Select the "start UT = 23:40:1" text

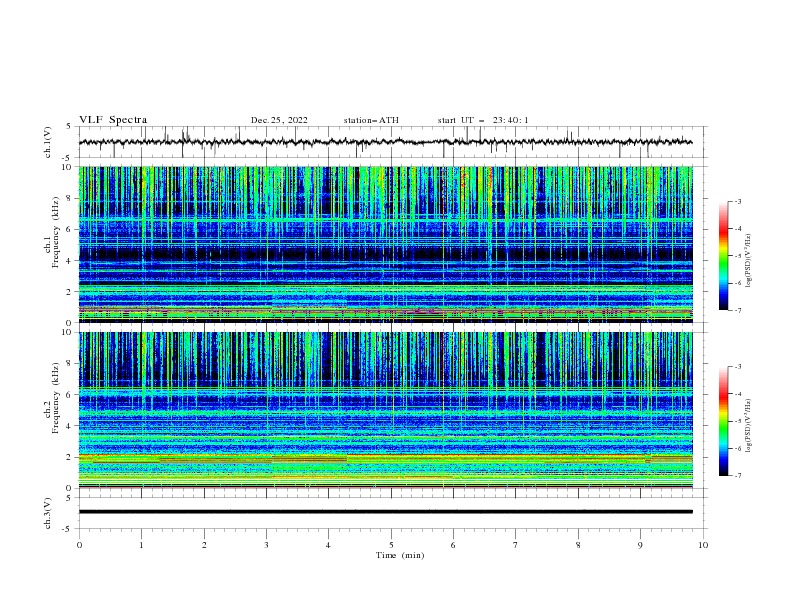tap(483, 120)
